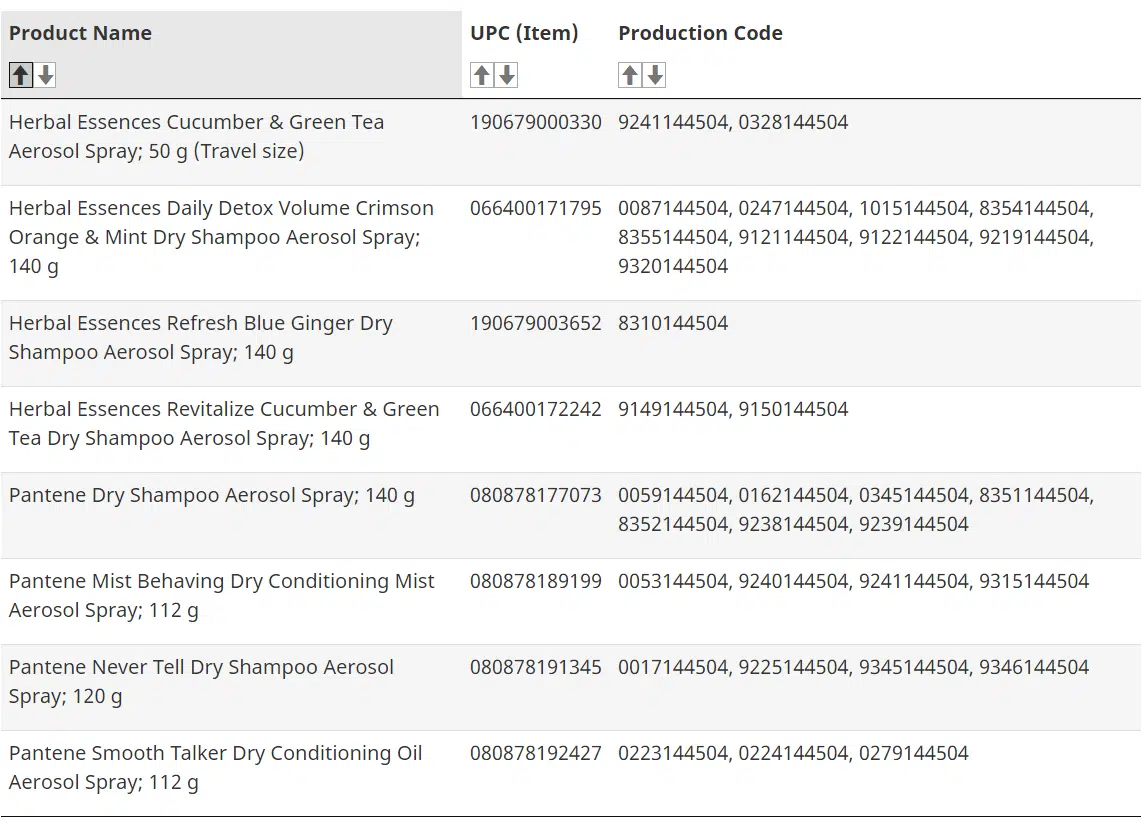This screenshot has width=1142, height=825.
Task: Click UPC 080878177073 cell
Action: (x=536, y=495)
